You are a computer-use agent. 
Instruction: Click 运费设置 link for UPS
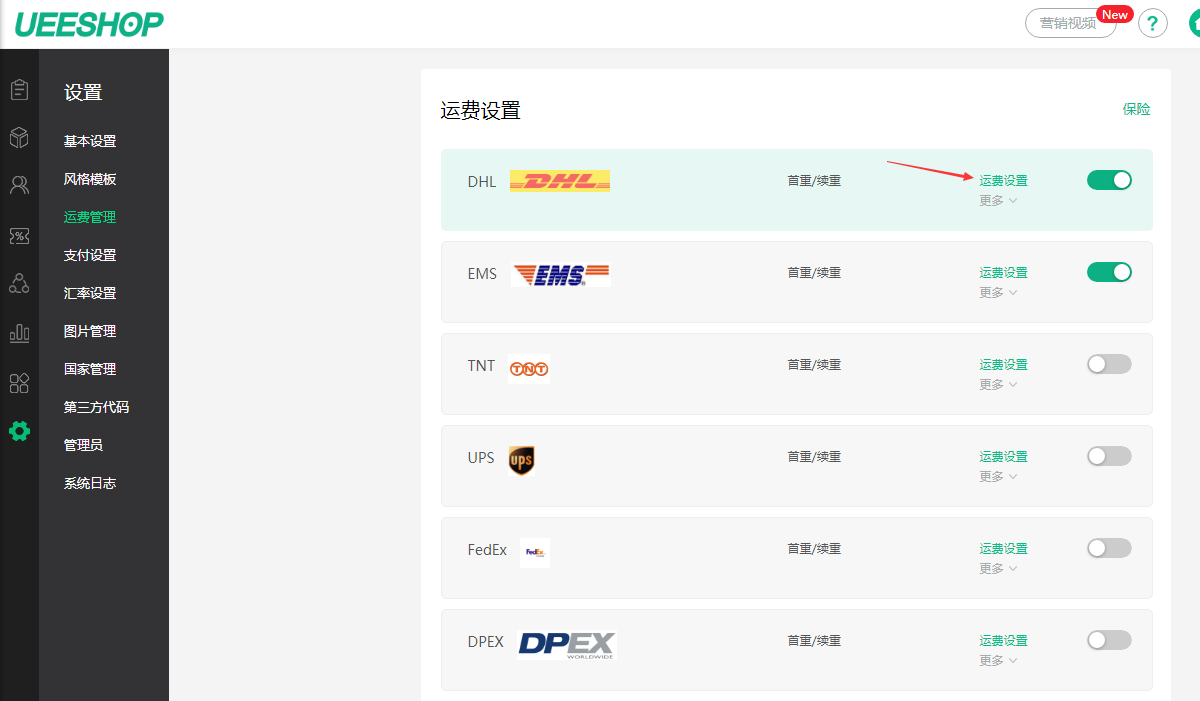(x=1003, y=457)
